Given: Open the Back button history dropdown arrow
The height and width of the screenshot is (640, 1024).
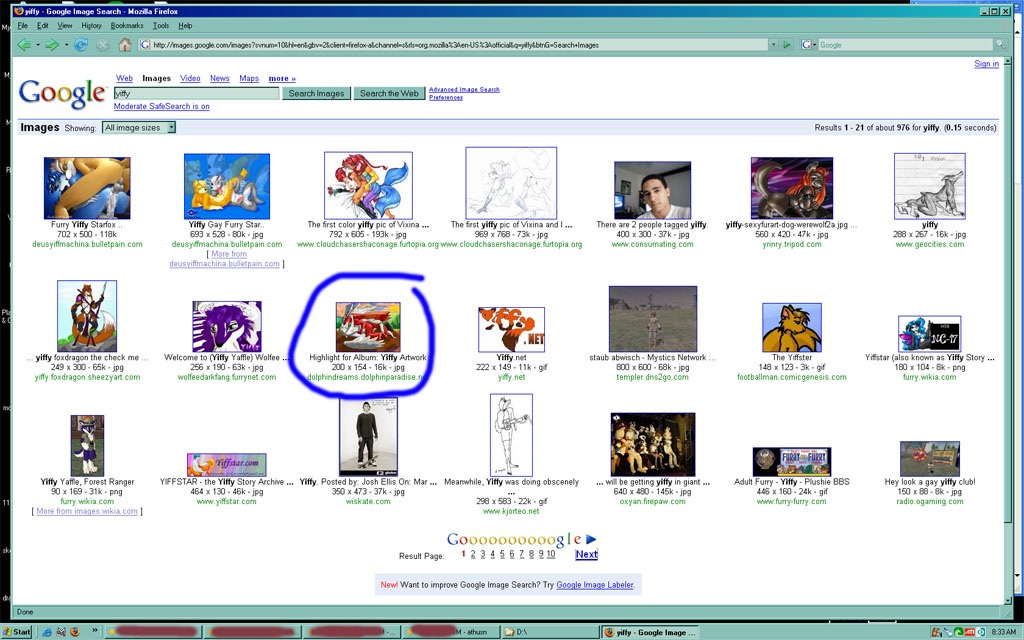Looking at the screenshot, I should pos(37,44).
